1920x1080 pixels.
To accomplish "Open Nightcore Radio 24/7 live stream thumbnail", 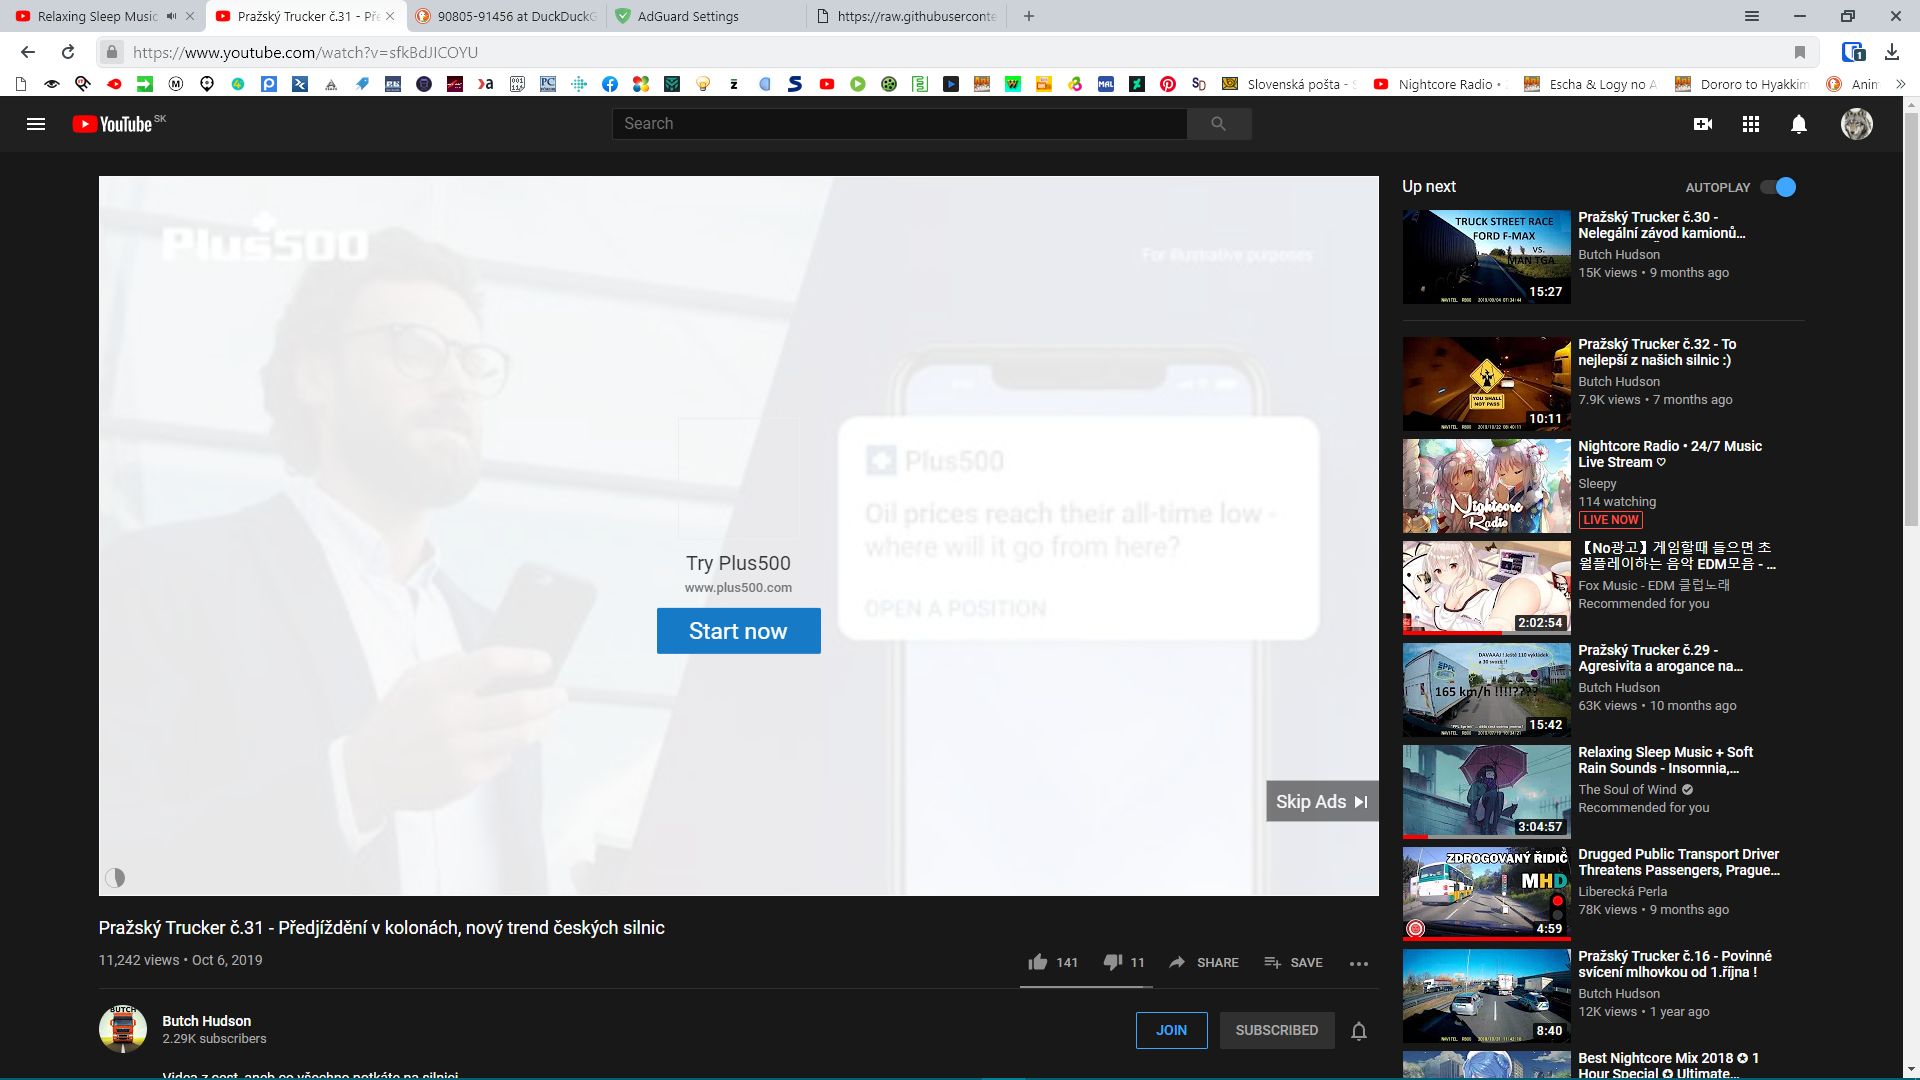I will [x=1486, y=486].
